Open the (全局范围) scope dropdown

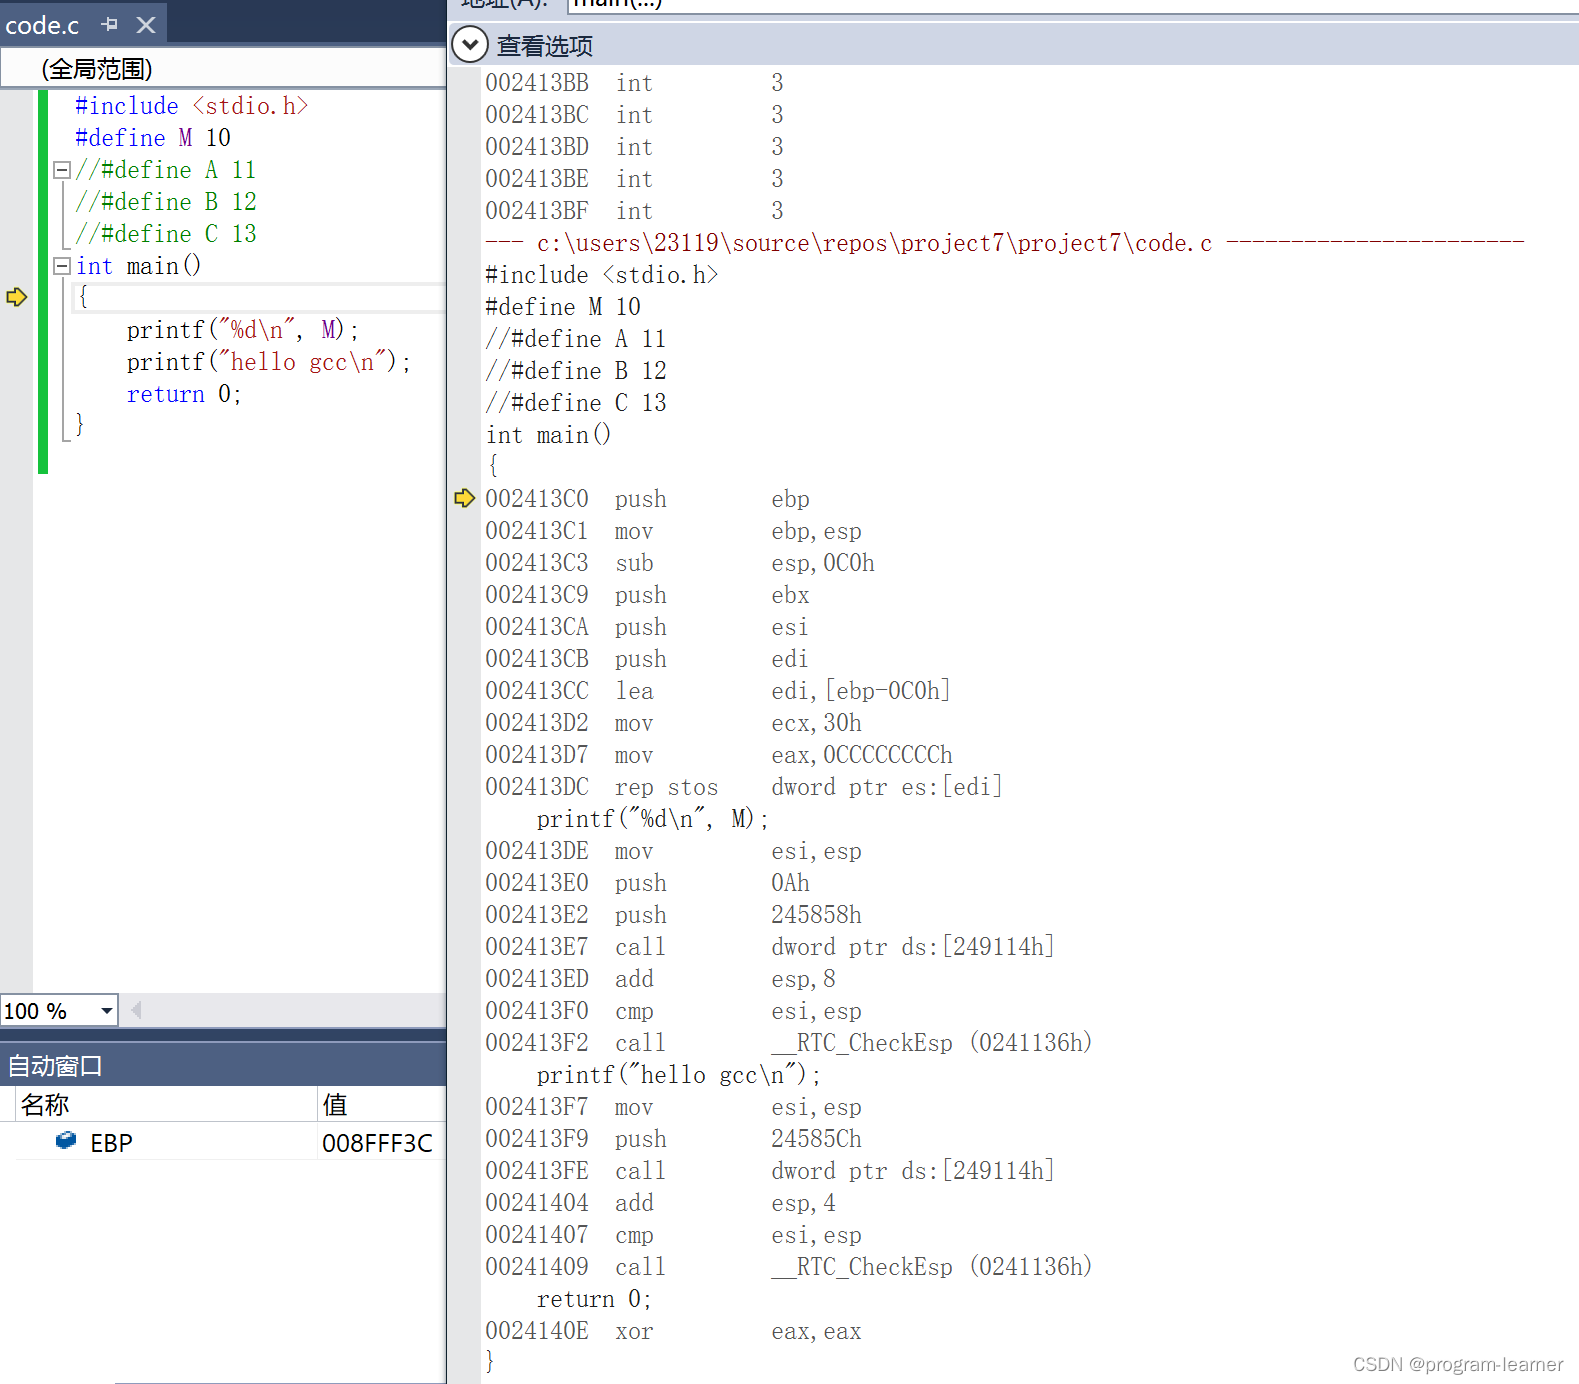[223, 68]
